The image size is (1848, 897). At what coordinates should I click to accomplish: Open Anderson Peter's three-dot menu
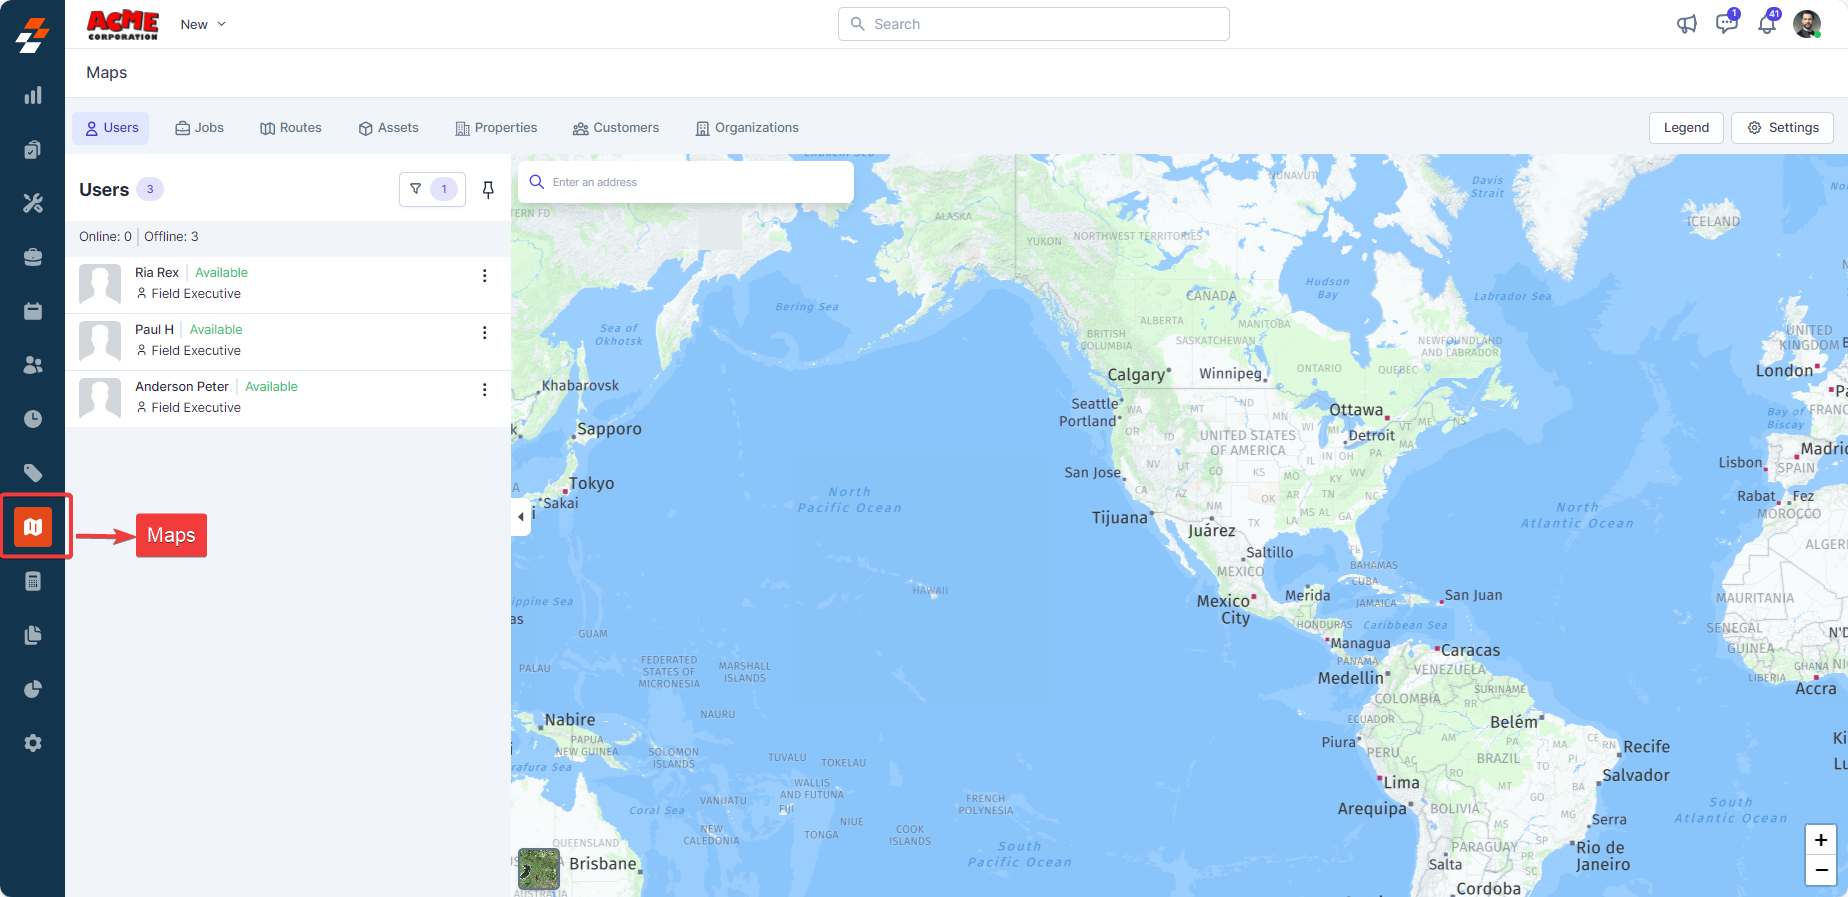click(485, 390)
